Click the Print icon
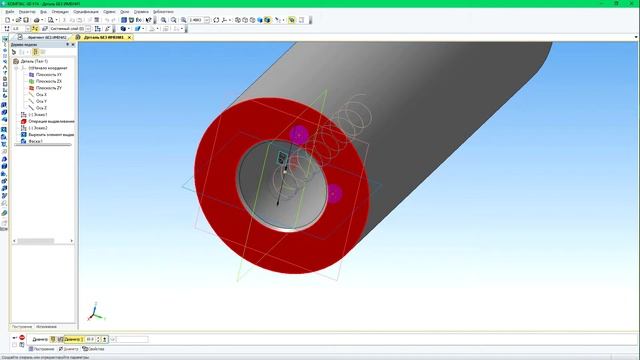The image size is (640, 360). click(36, 20)
